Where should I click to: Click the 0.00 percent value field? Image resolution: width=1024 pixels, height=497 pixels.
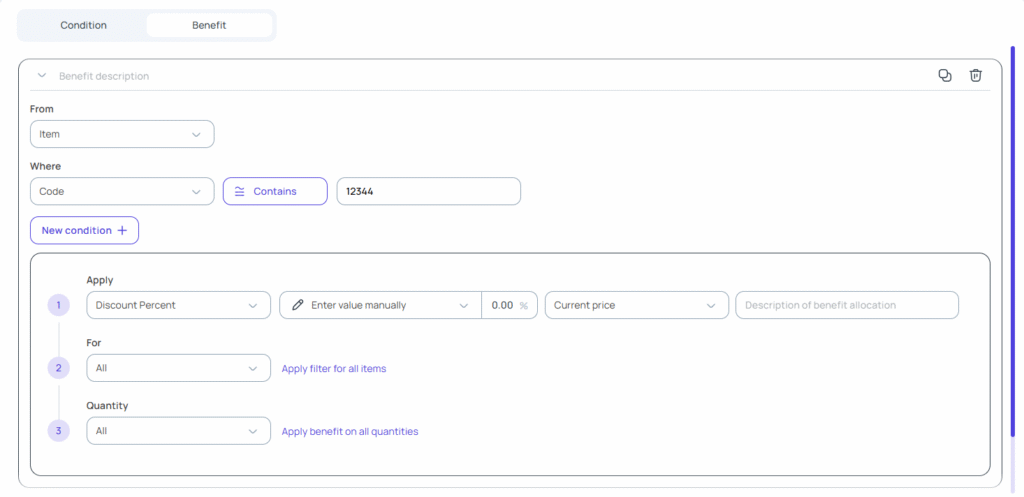pyautogui.click(x=503, y=305)
